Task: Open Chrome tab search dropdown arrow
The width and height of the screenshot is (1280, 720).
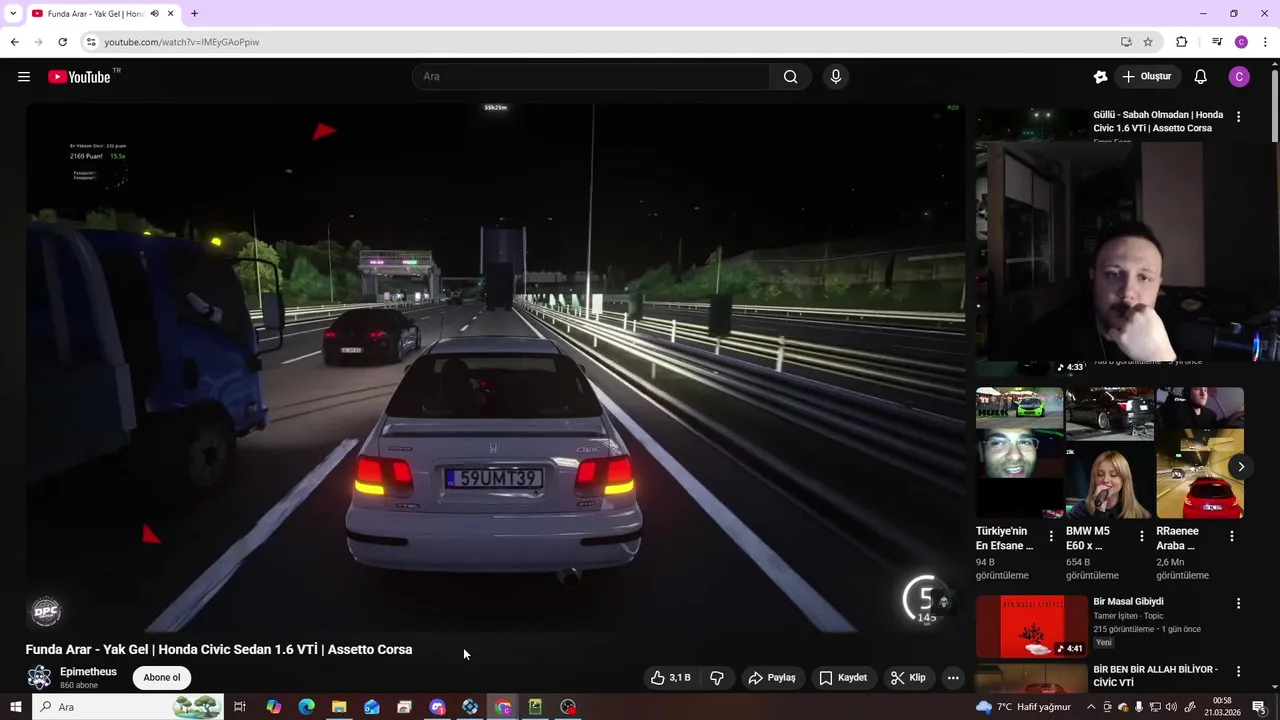Action: pyautogui.click(x=13, y=14)
